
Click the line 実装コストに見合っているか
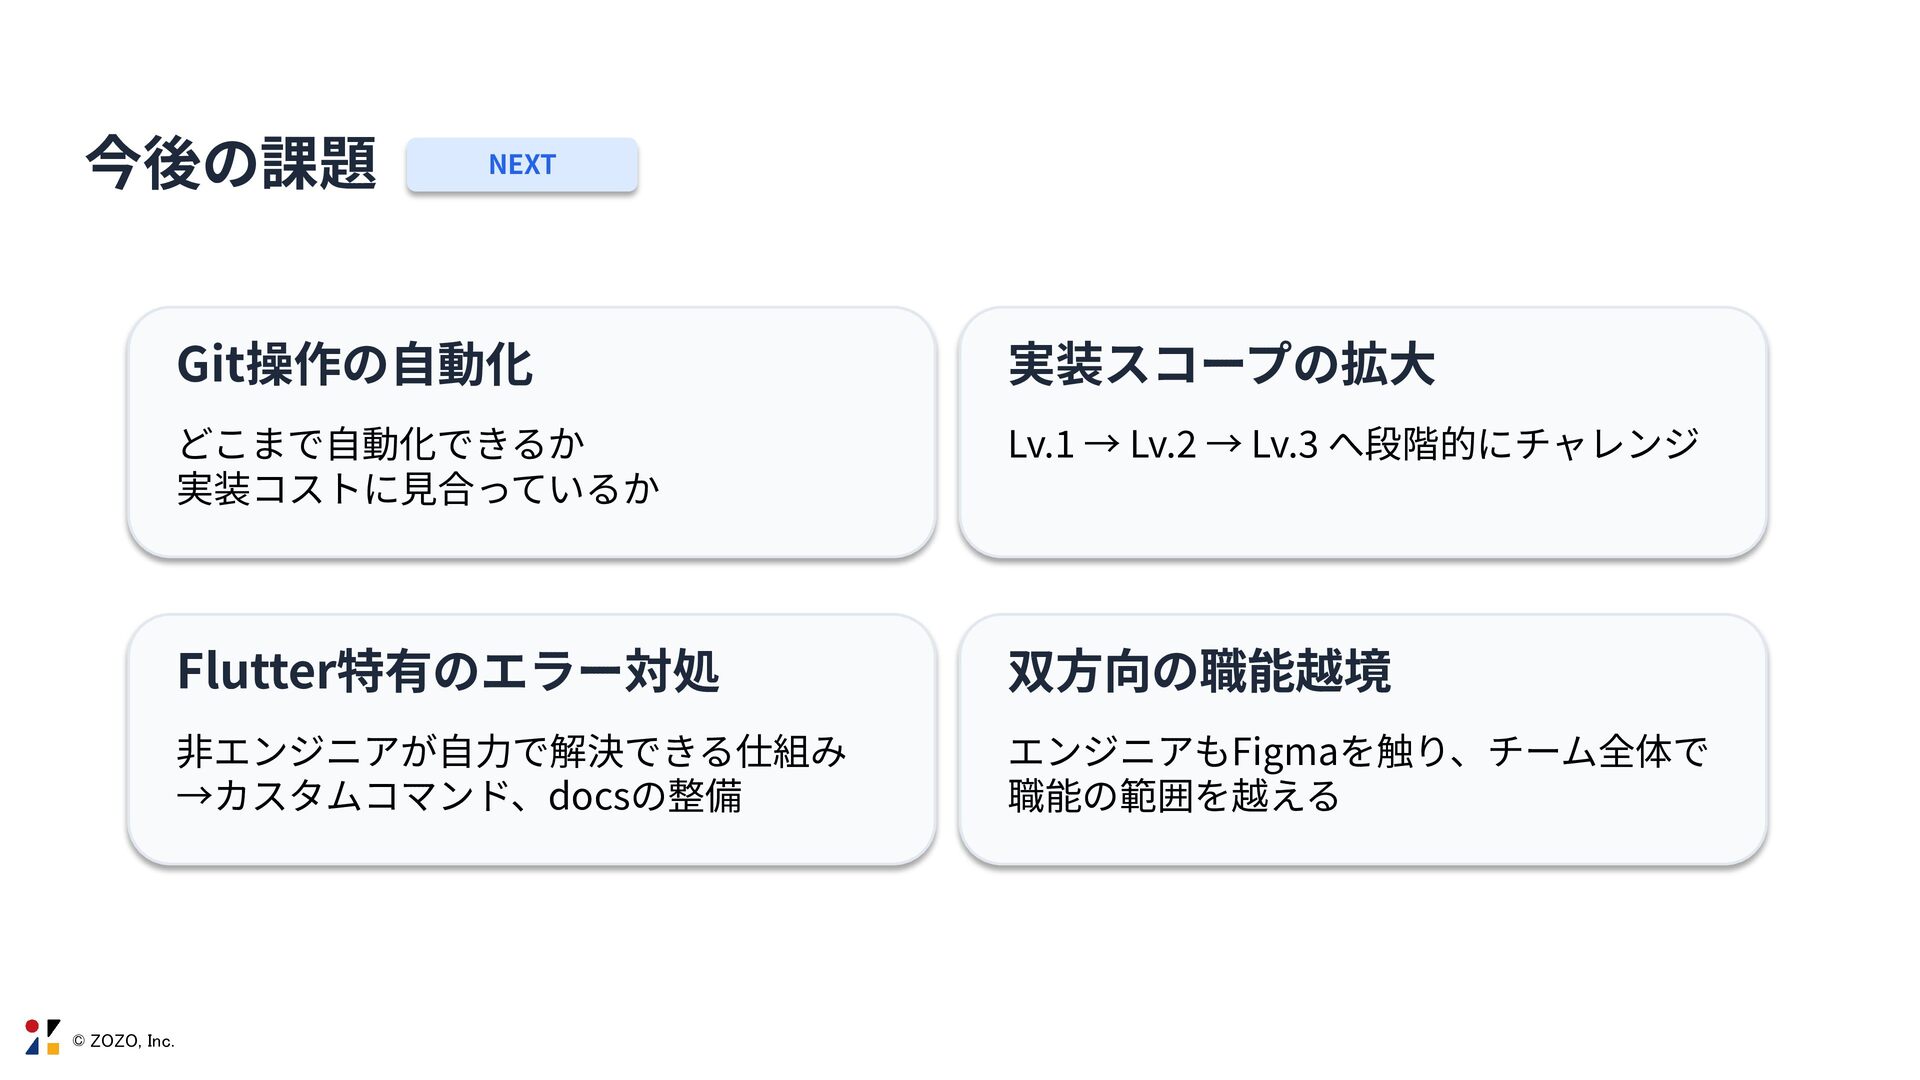418,489
